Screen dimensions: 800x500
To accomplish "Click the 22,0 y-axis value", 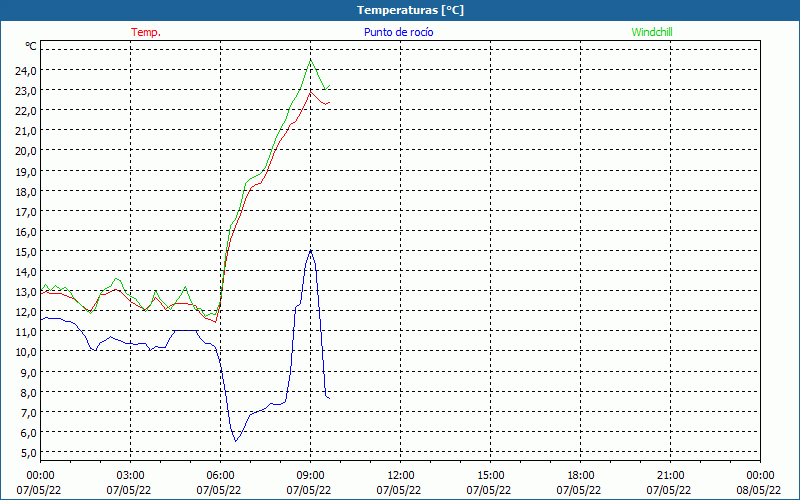I will (x=26, y=111).
